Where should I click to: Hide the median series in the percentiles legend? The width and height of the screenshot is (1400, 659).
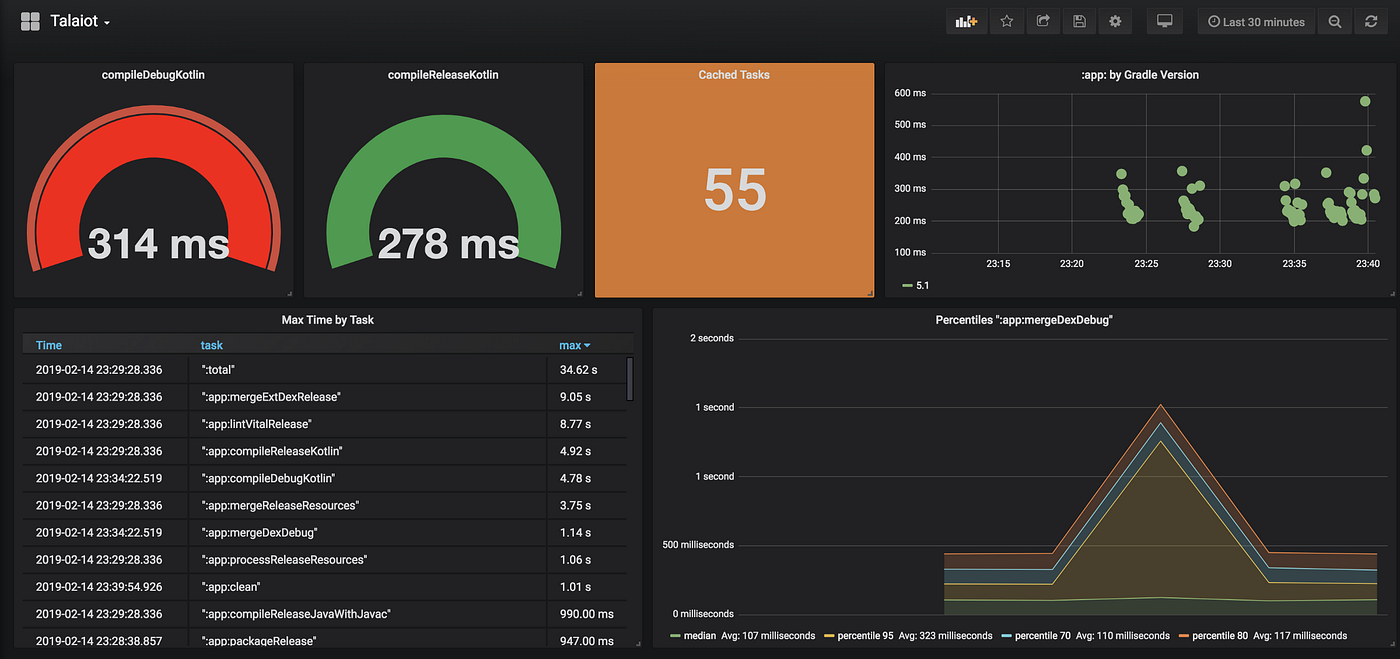coord(700,635)
